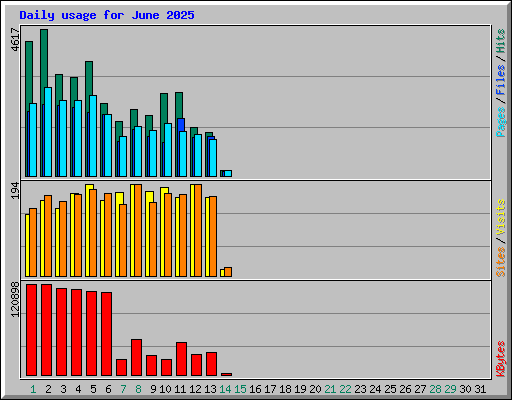Image resolution: width=512 pixels, height=400 pixels.
Task: Click the red KBytes bar for day 11
Action: click(181, 359)
